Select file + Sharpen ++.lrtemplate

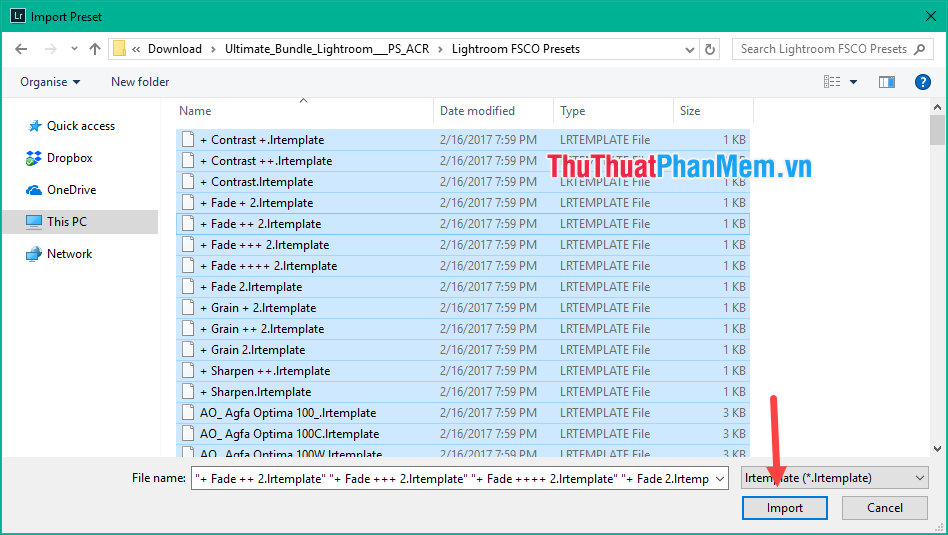(463, 371)
